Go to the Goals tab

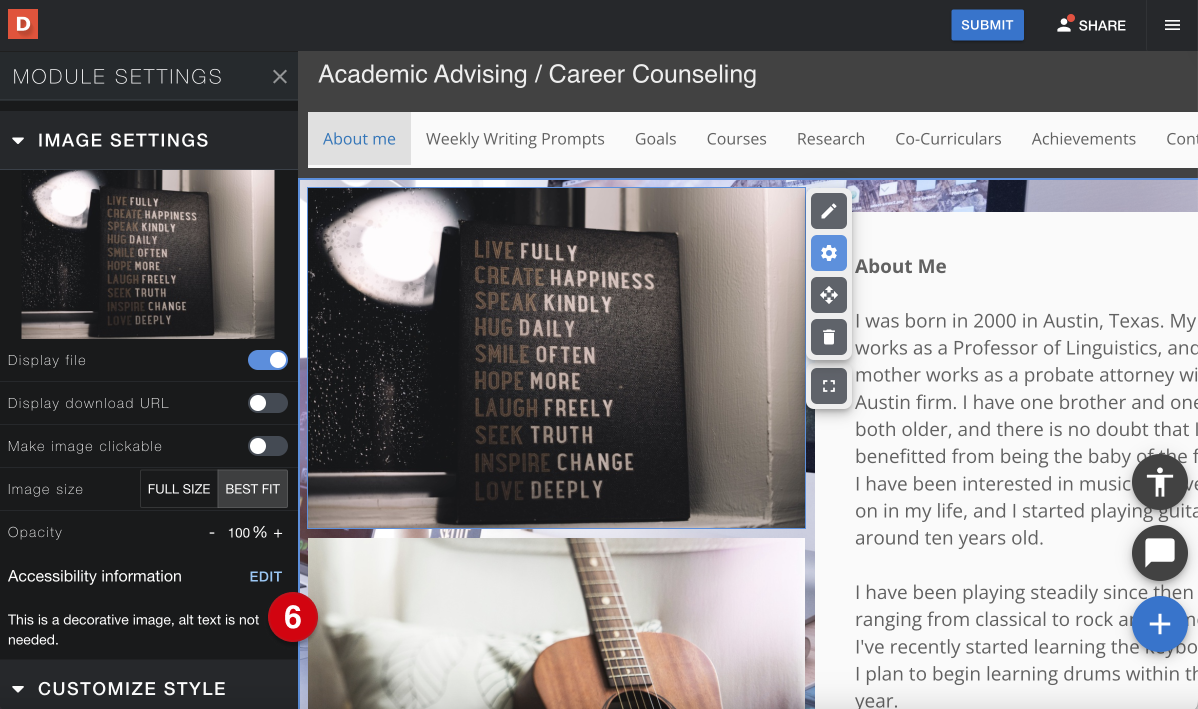656,139
